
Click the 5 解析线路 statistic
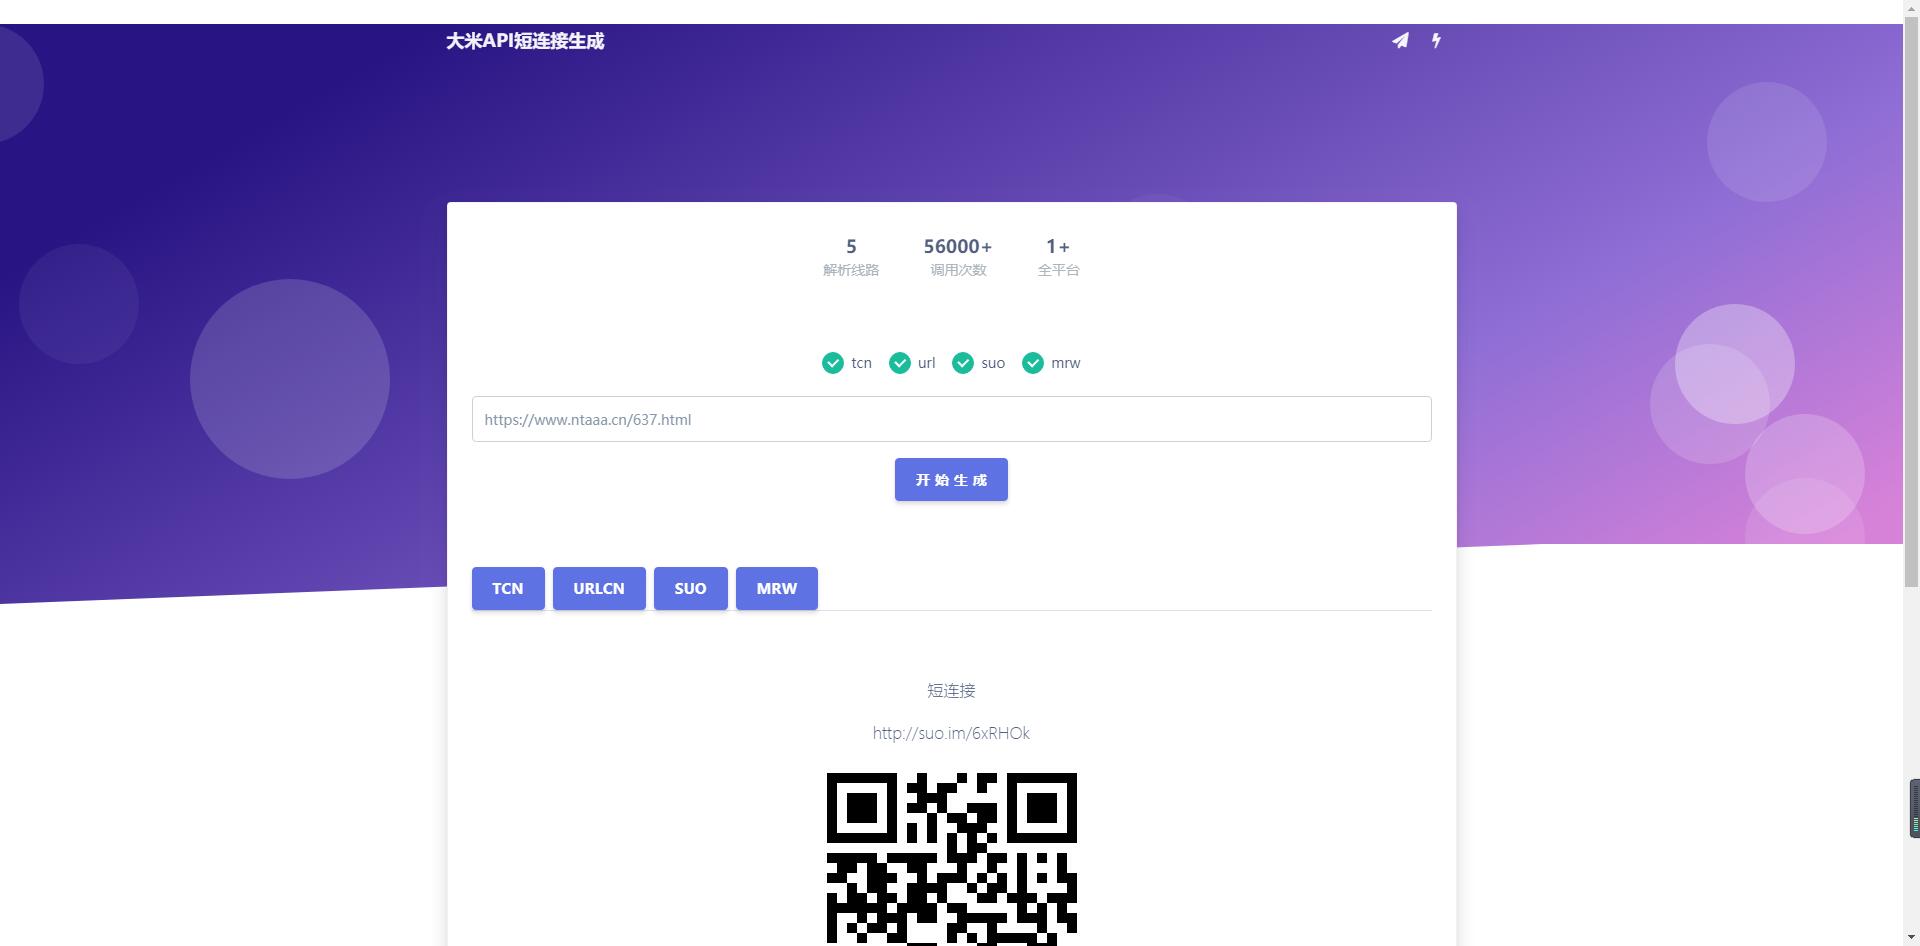tap(851, 256)
